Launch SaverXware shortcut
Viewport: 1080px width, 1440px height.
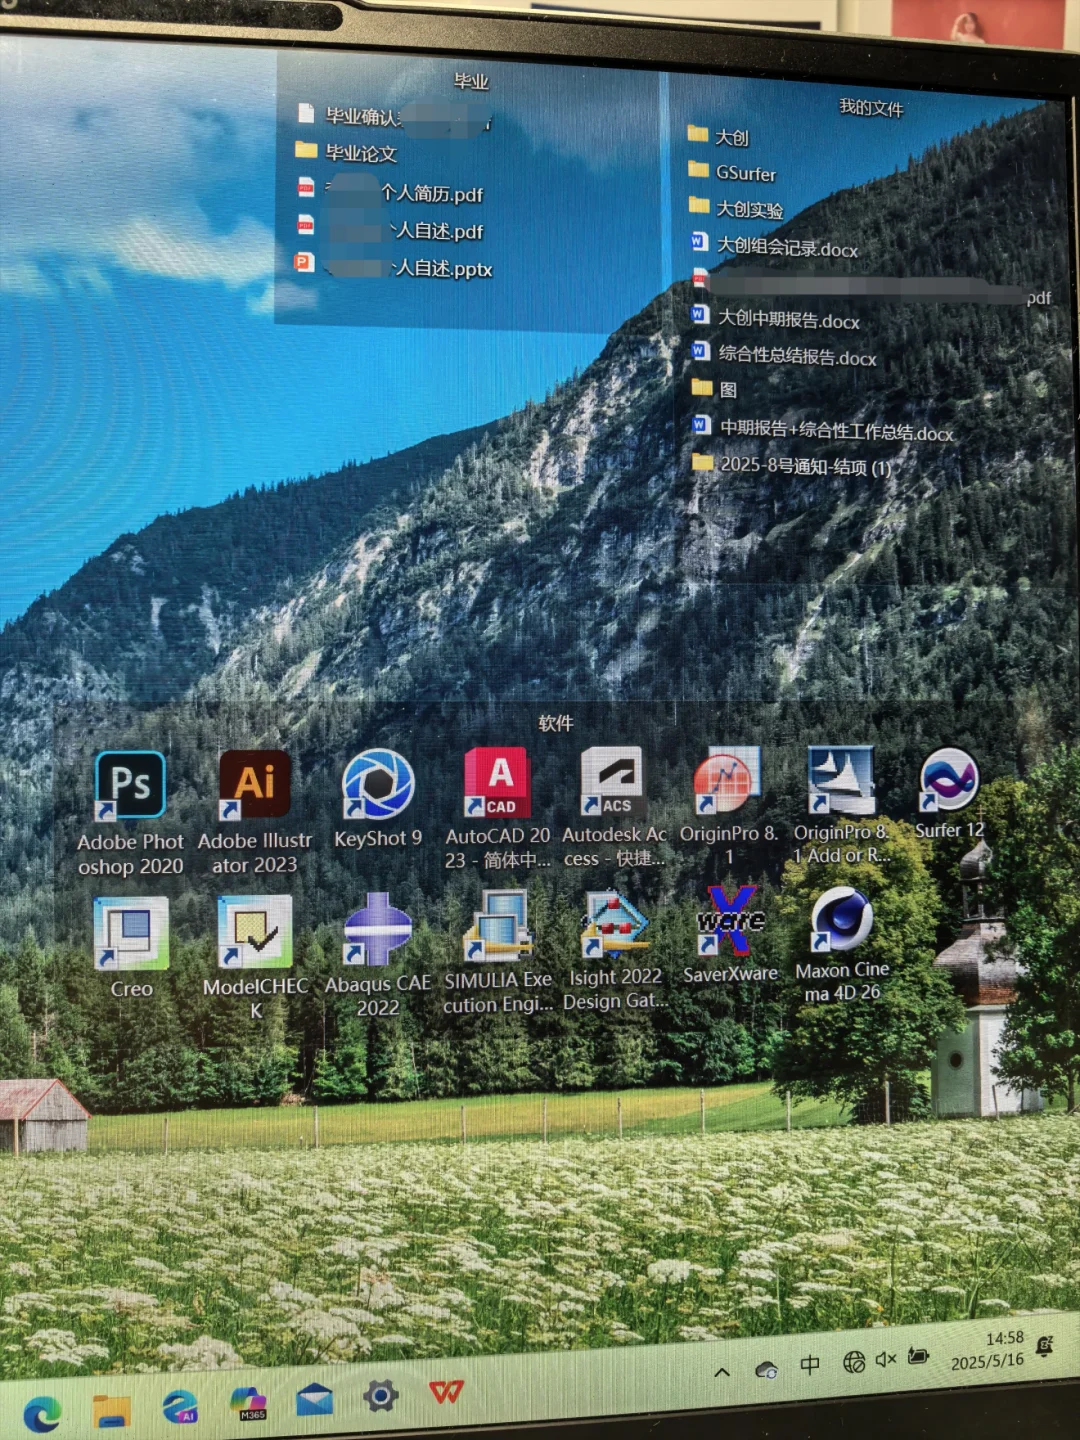tap(730, 935)
